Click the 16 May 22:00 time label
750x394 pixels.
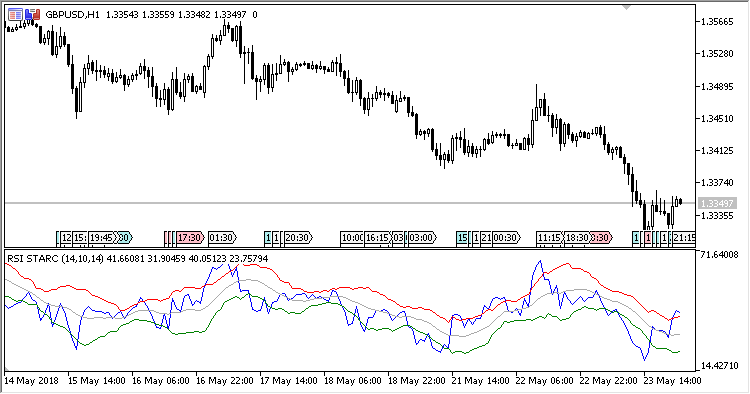click(x=225, y=381)
